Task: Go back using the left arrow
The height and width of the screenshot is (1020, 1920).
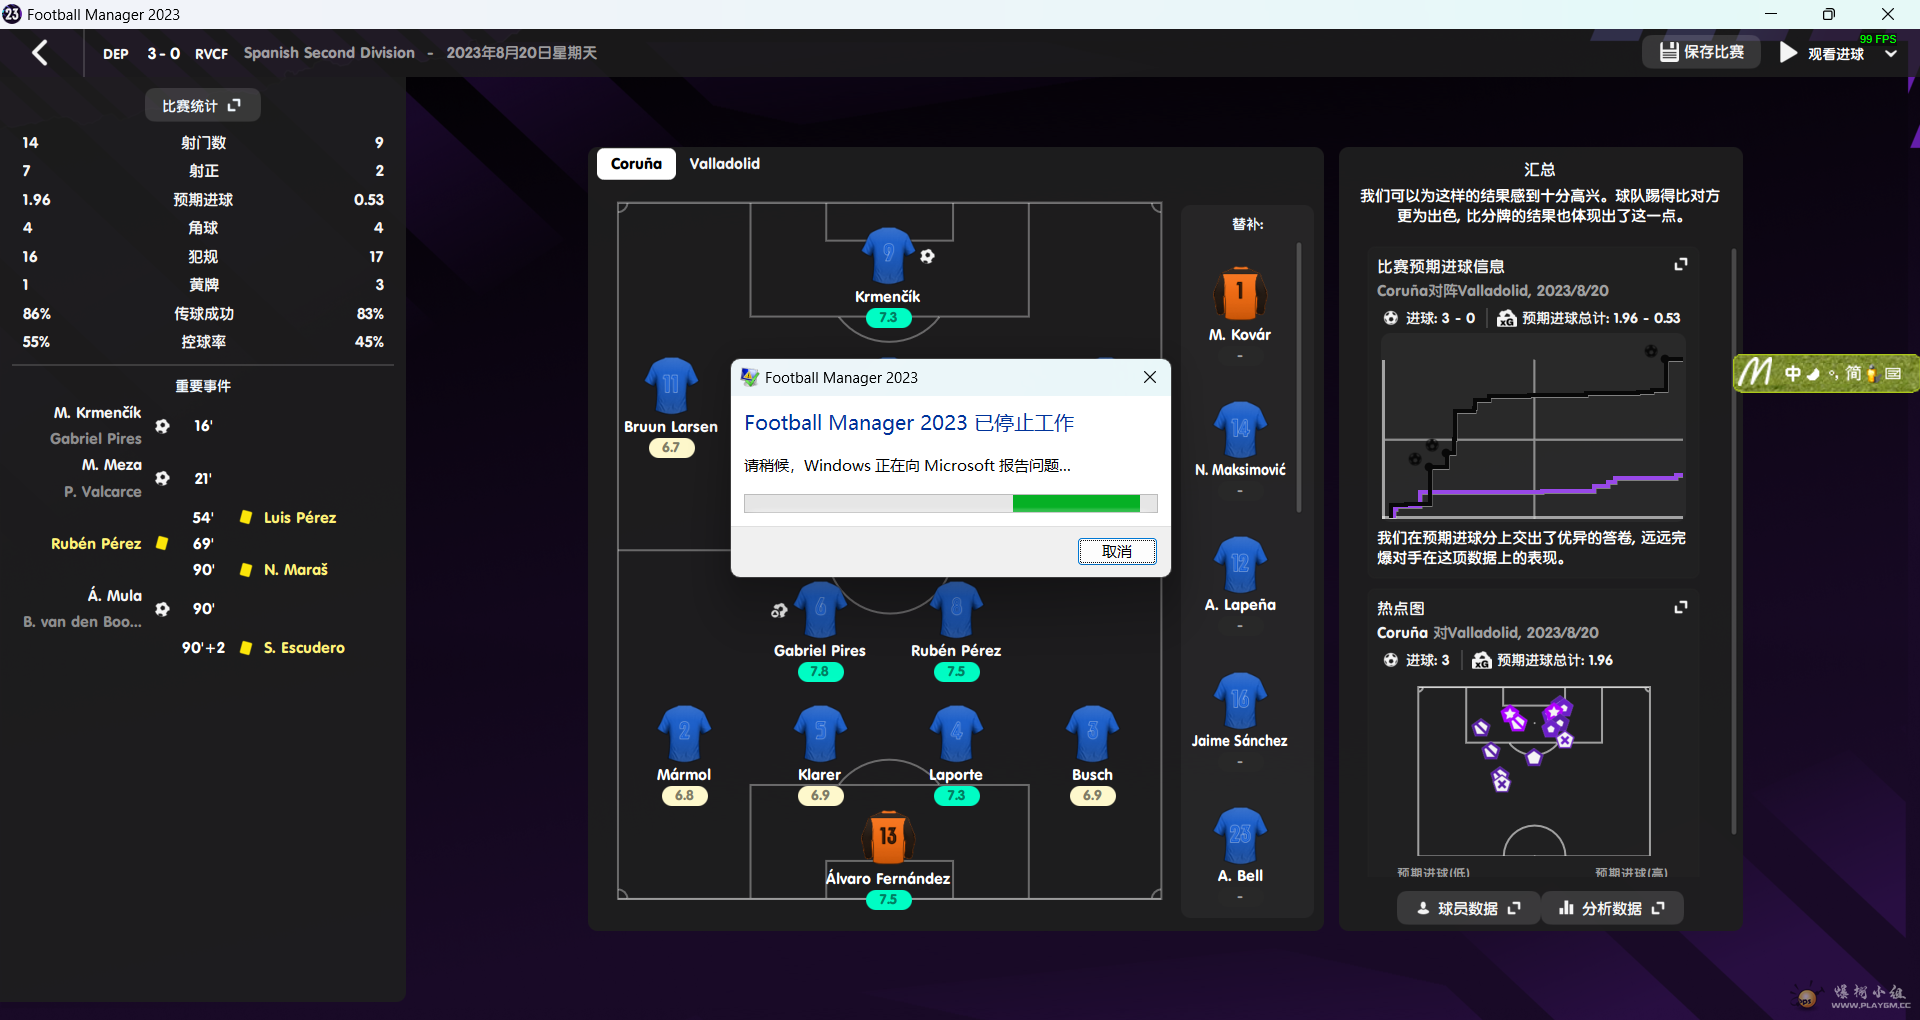Action: pyautogui.click(x=40, y=53)
